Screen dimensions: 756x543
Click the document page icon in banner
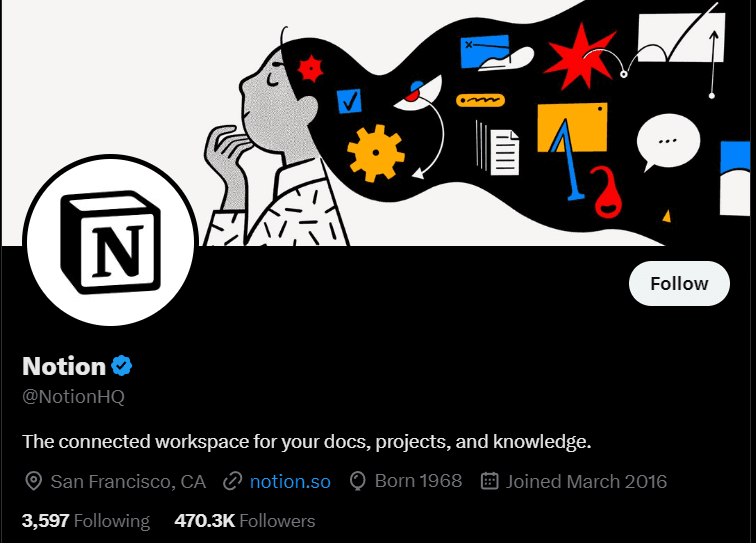tap(504, 152)
